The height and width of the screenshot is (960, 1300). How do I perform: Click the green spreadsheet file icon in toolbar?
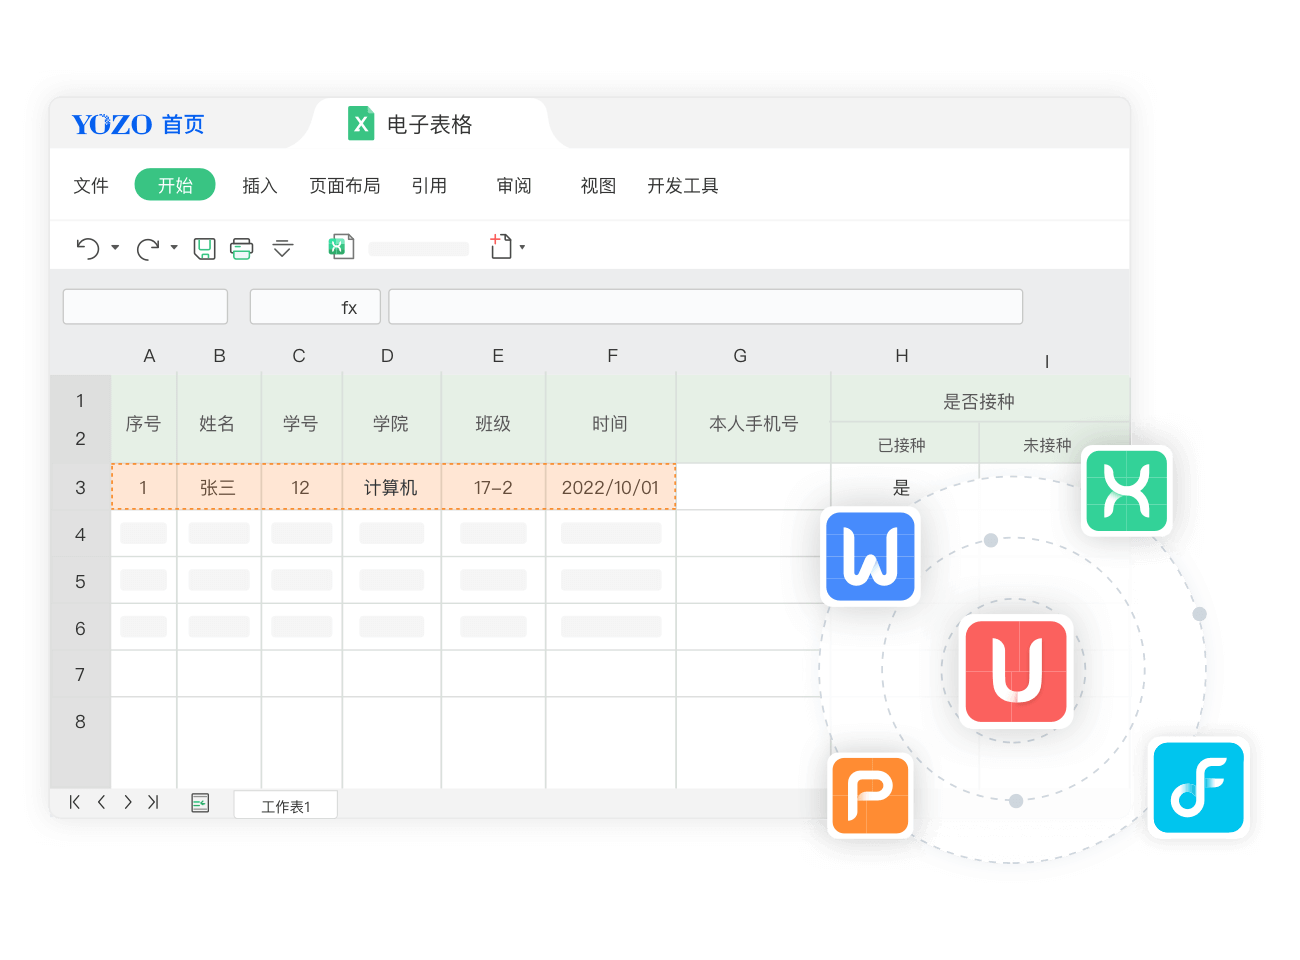[x=341, y=246]
